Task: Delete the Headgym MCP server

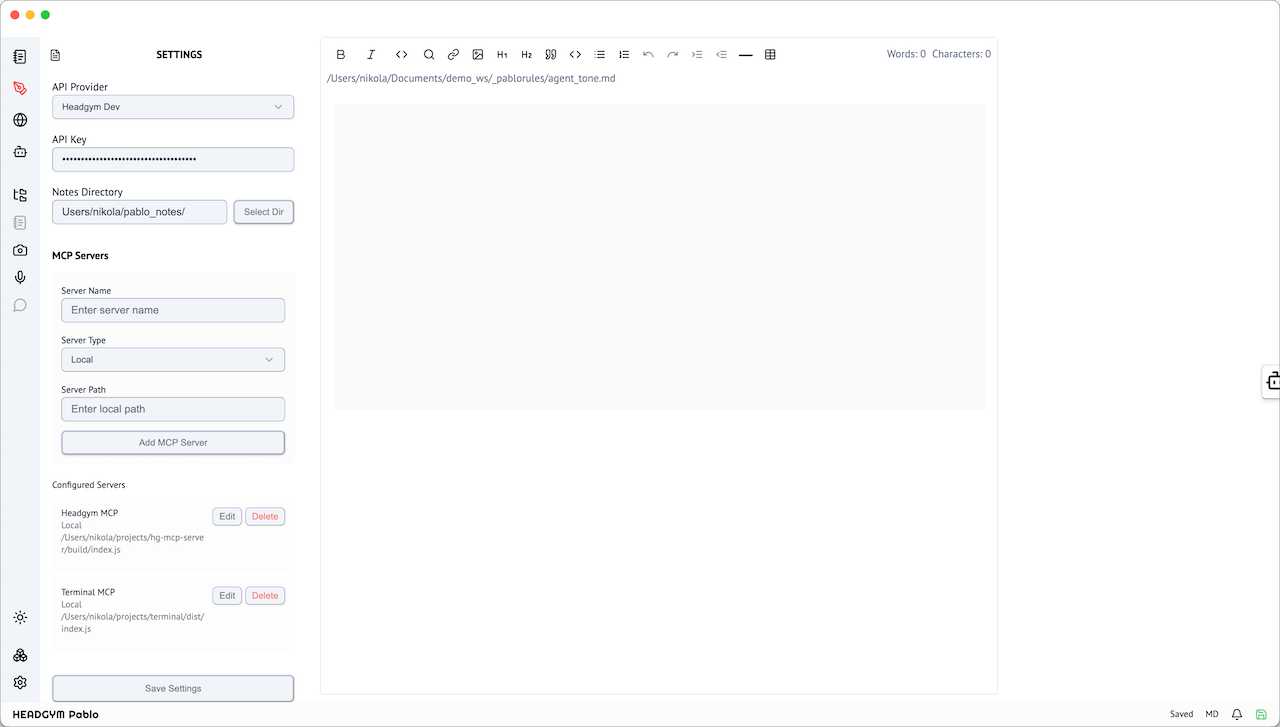Action: 265,517
